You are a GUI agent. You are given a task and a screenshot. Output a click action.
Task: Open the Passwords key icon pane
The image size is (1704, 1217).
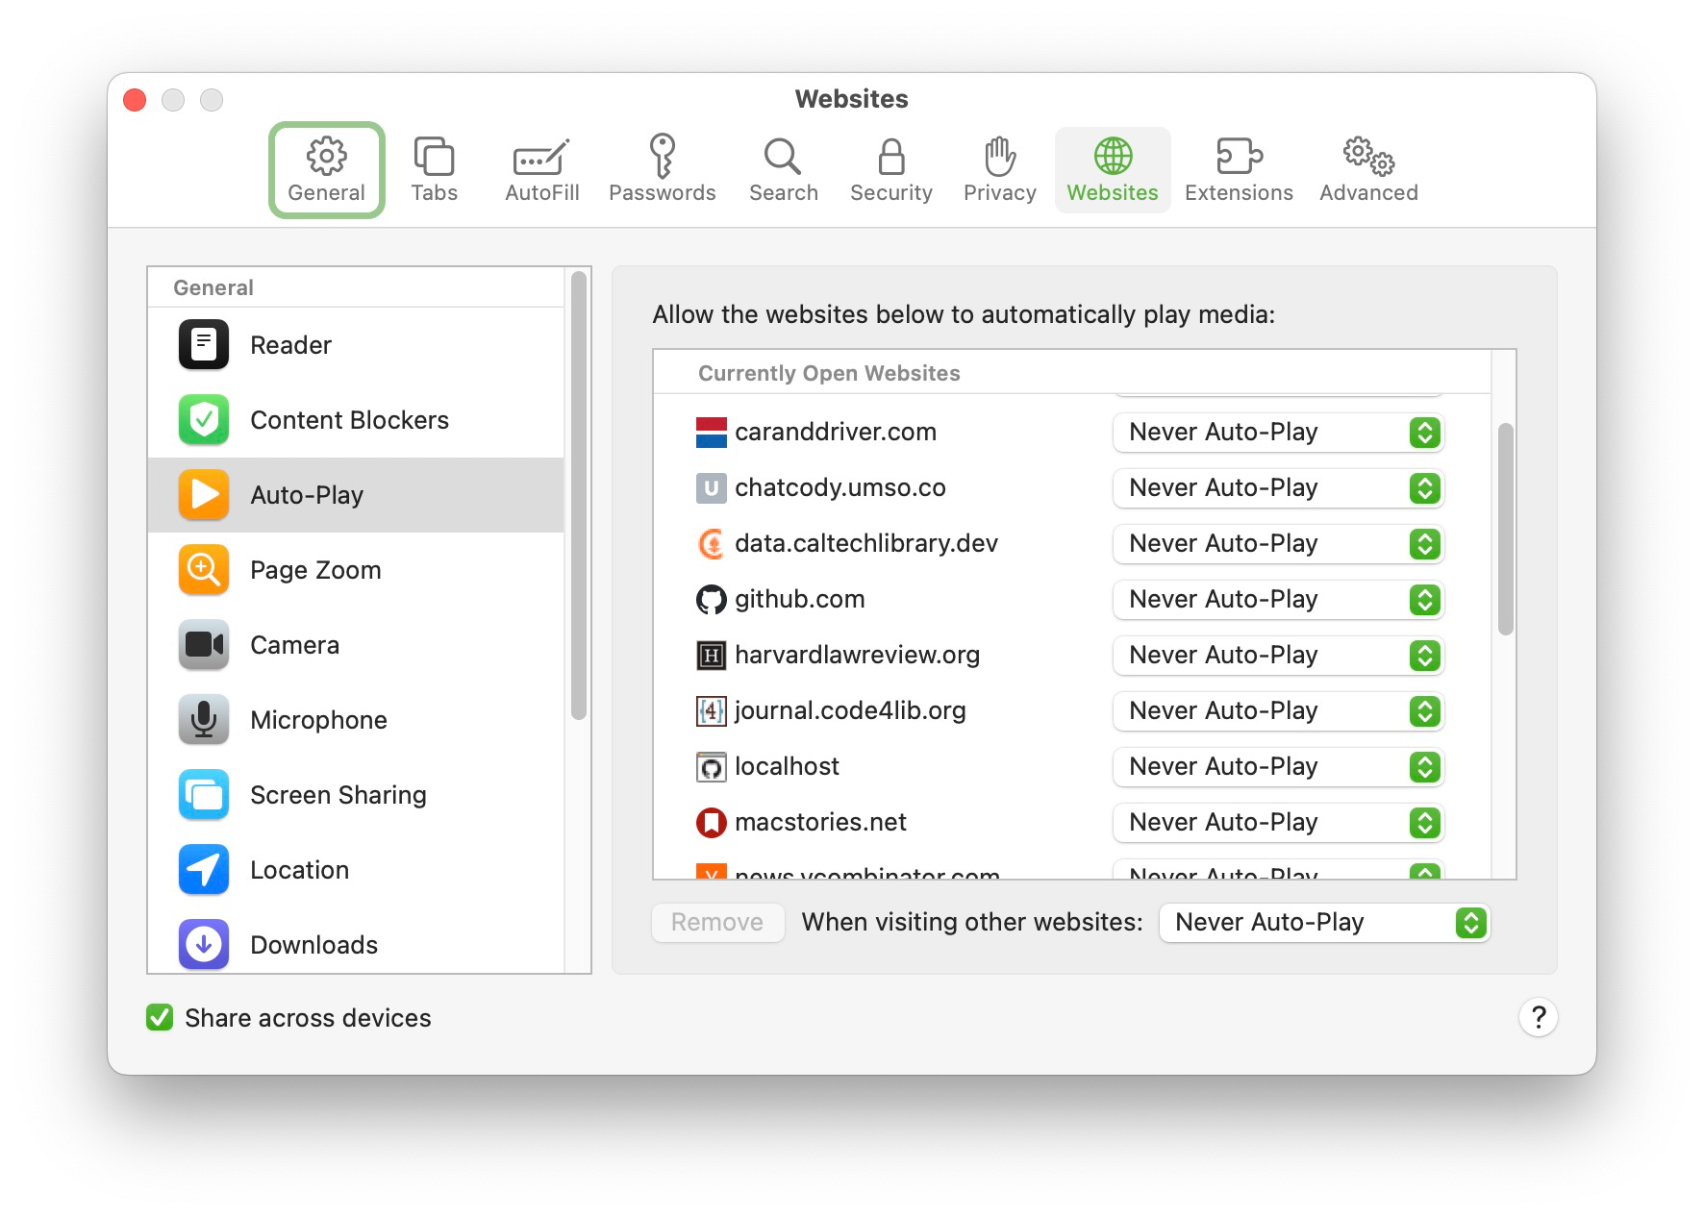(x=661, y=170)
